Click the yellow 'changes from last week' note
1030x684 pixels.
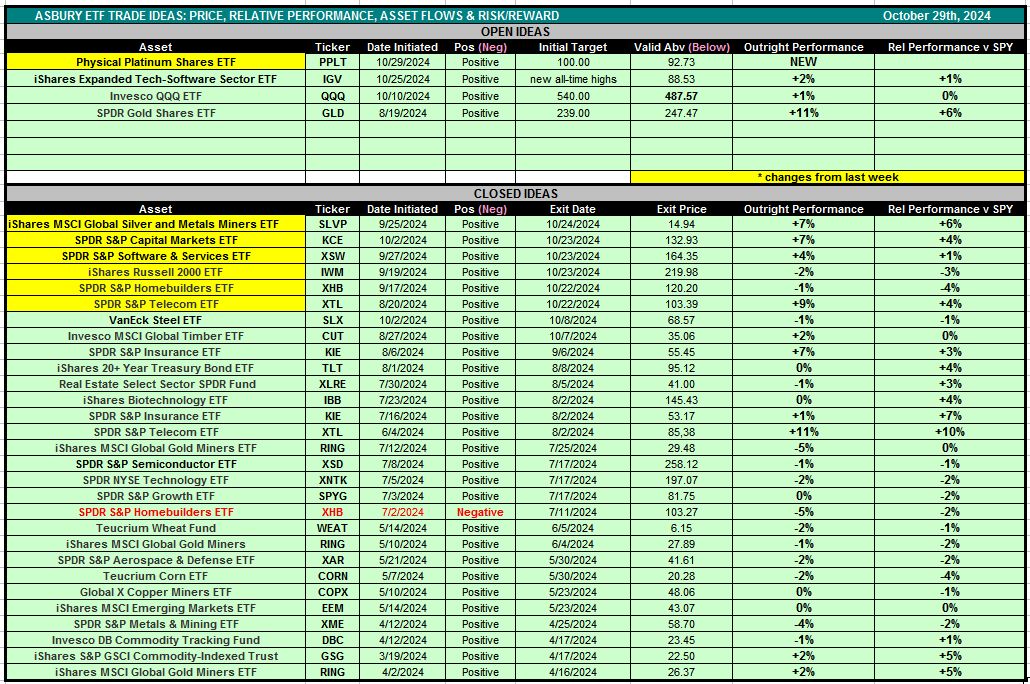(827, 177)
